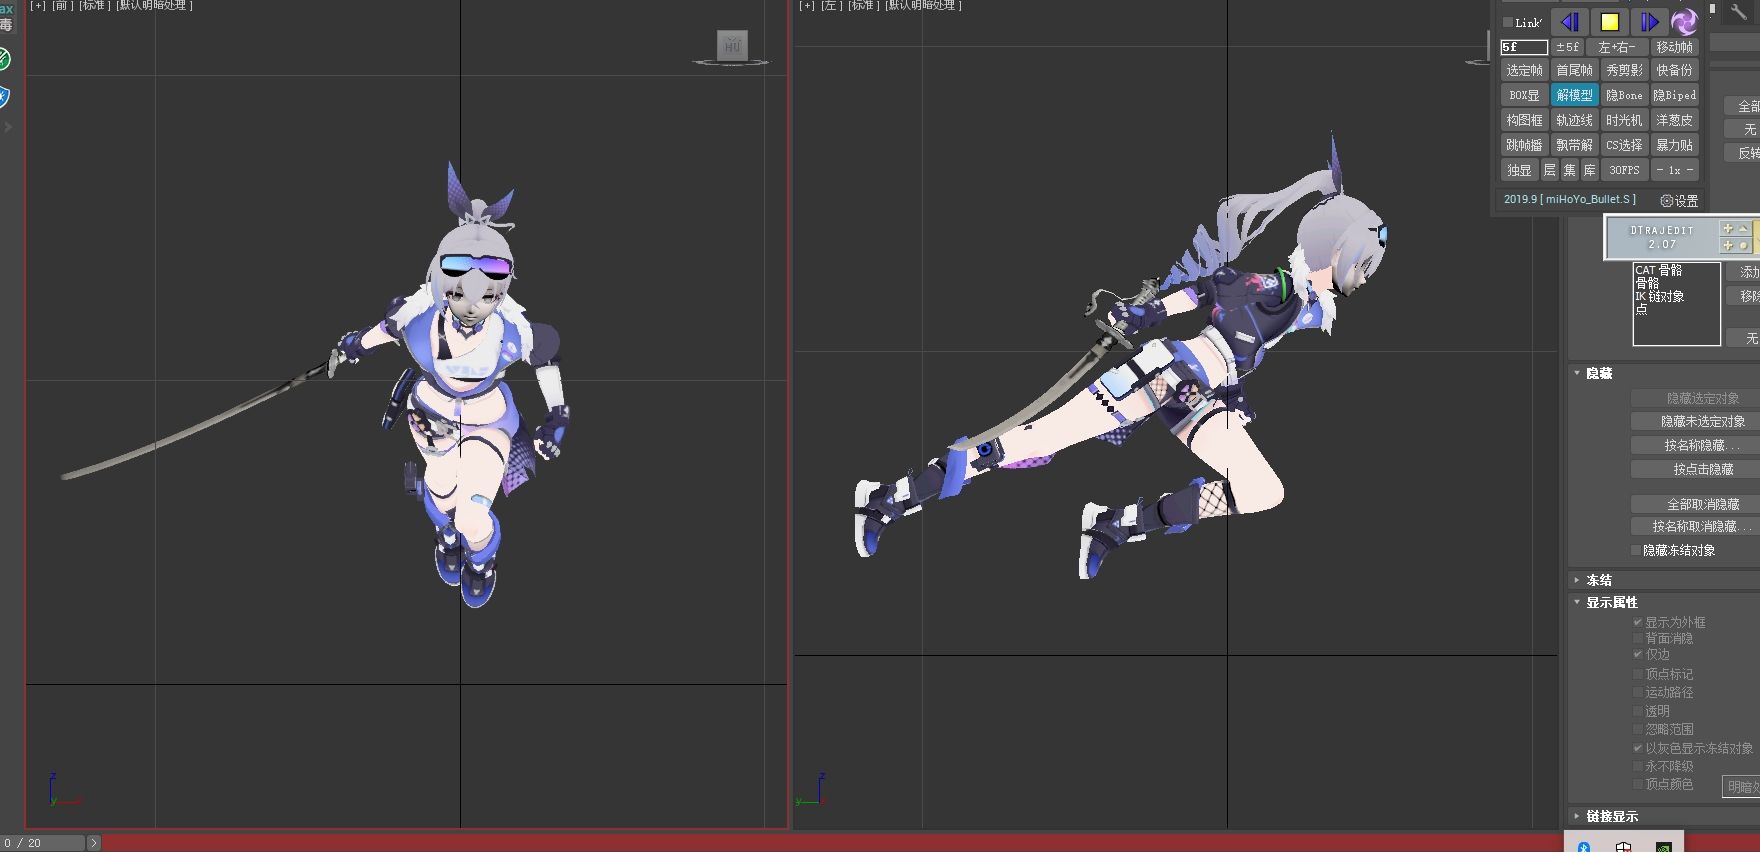Viewport: 1760px width, 852px height.
Task: Click the DTrajEdit circle icon
Action: [1743, 245]
